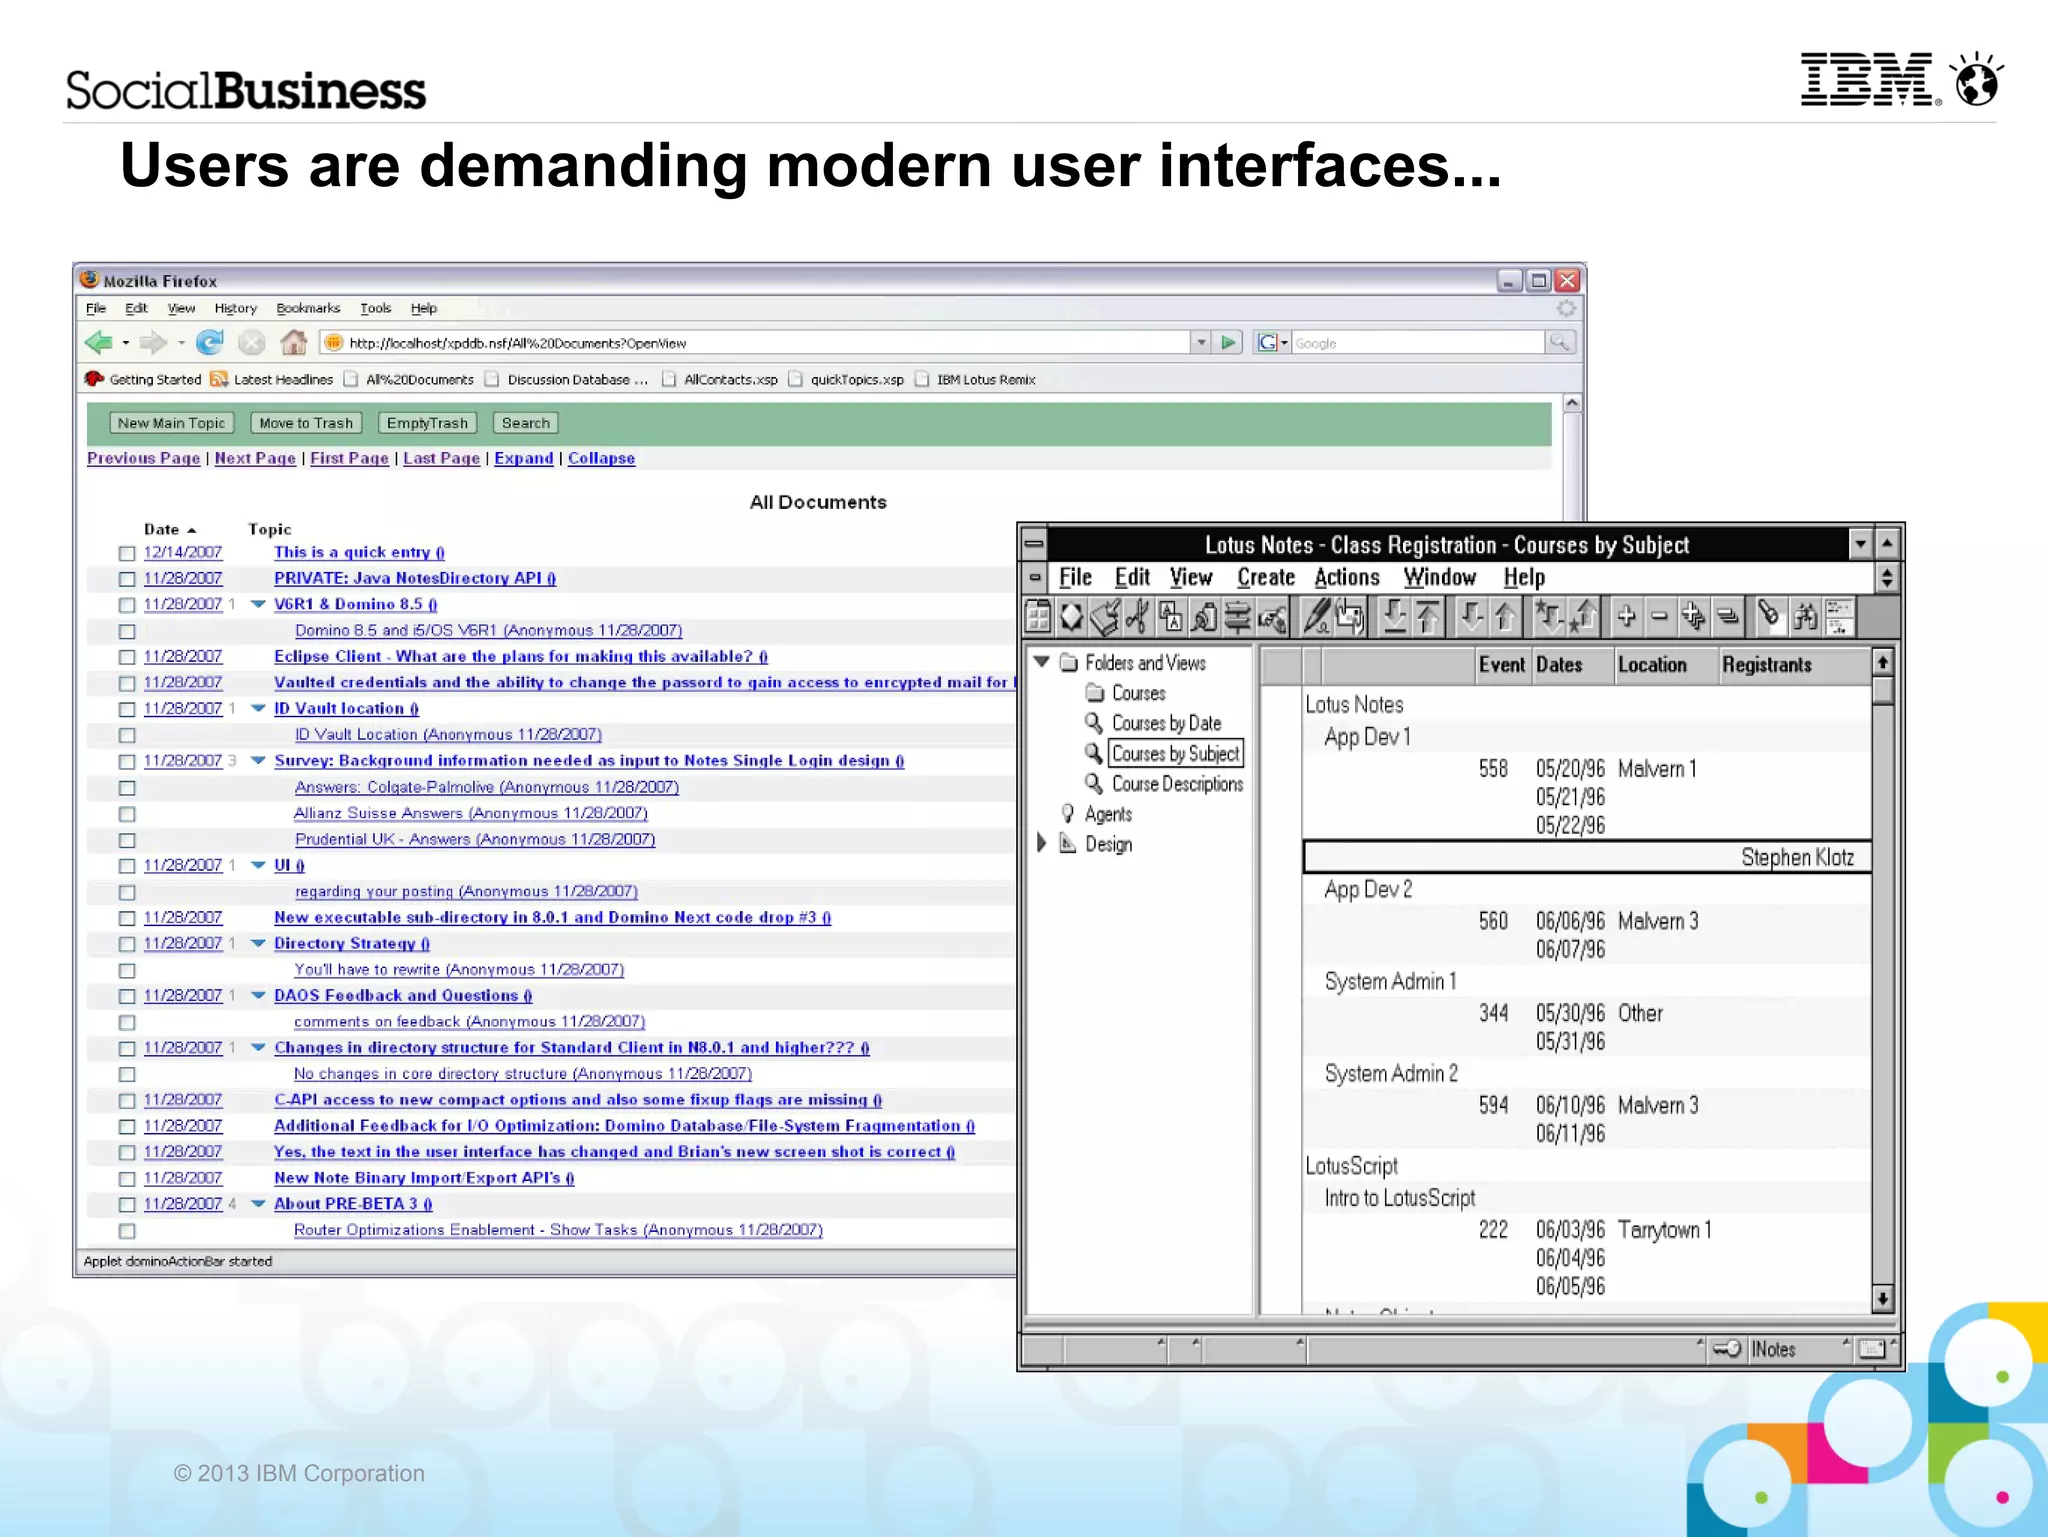Click the Previous Document up-arrow icon in Lotus Notes
Viewport: 2048px width, 1537px height.
(x=1505, y=617)
